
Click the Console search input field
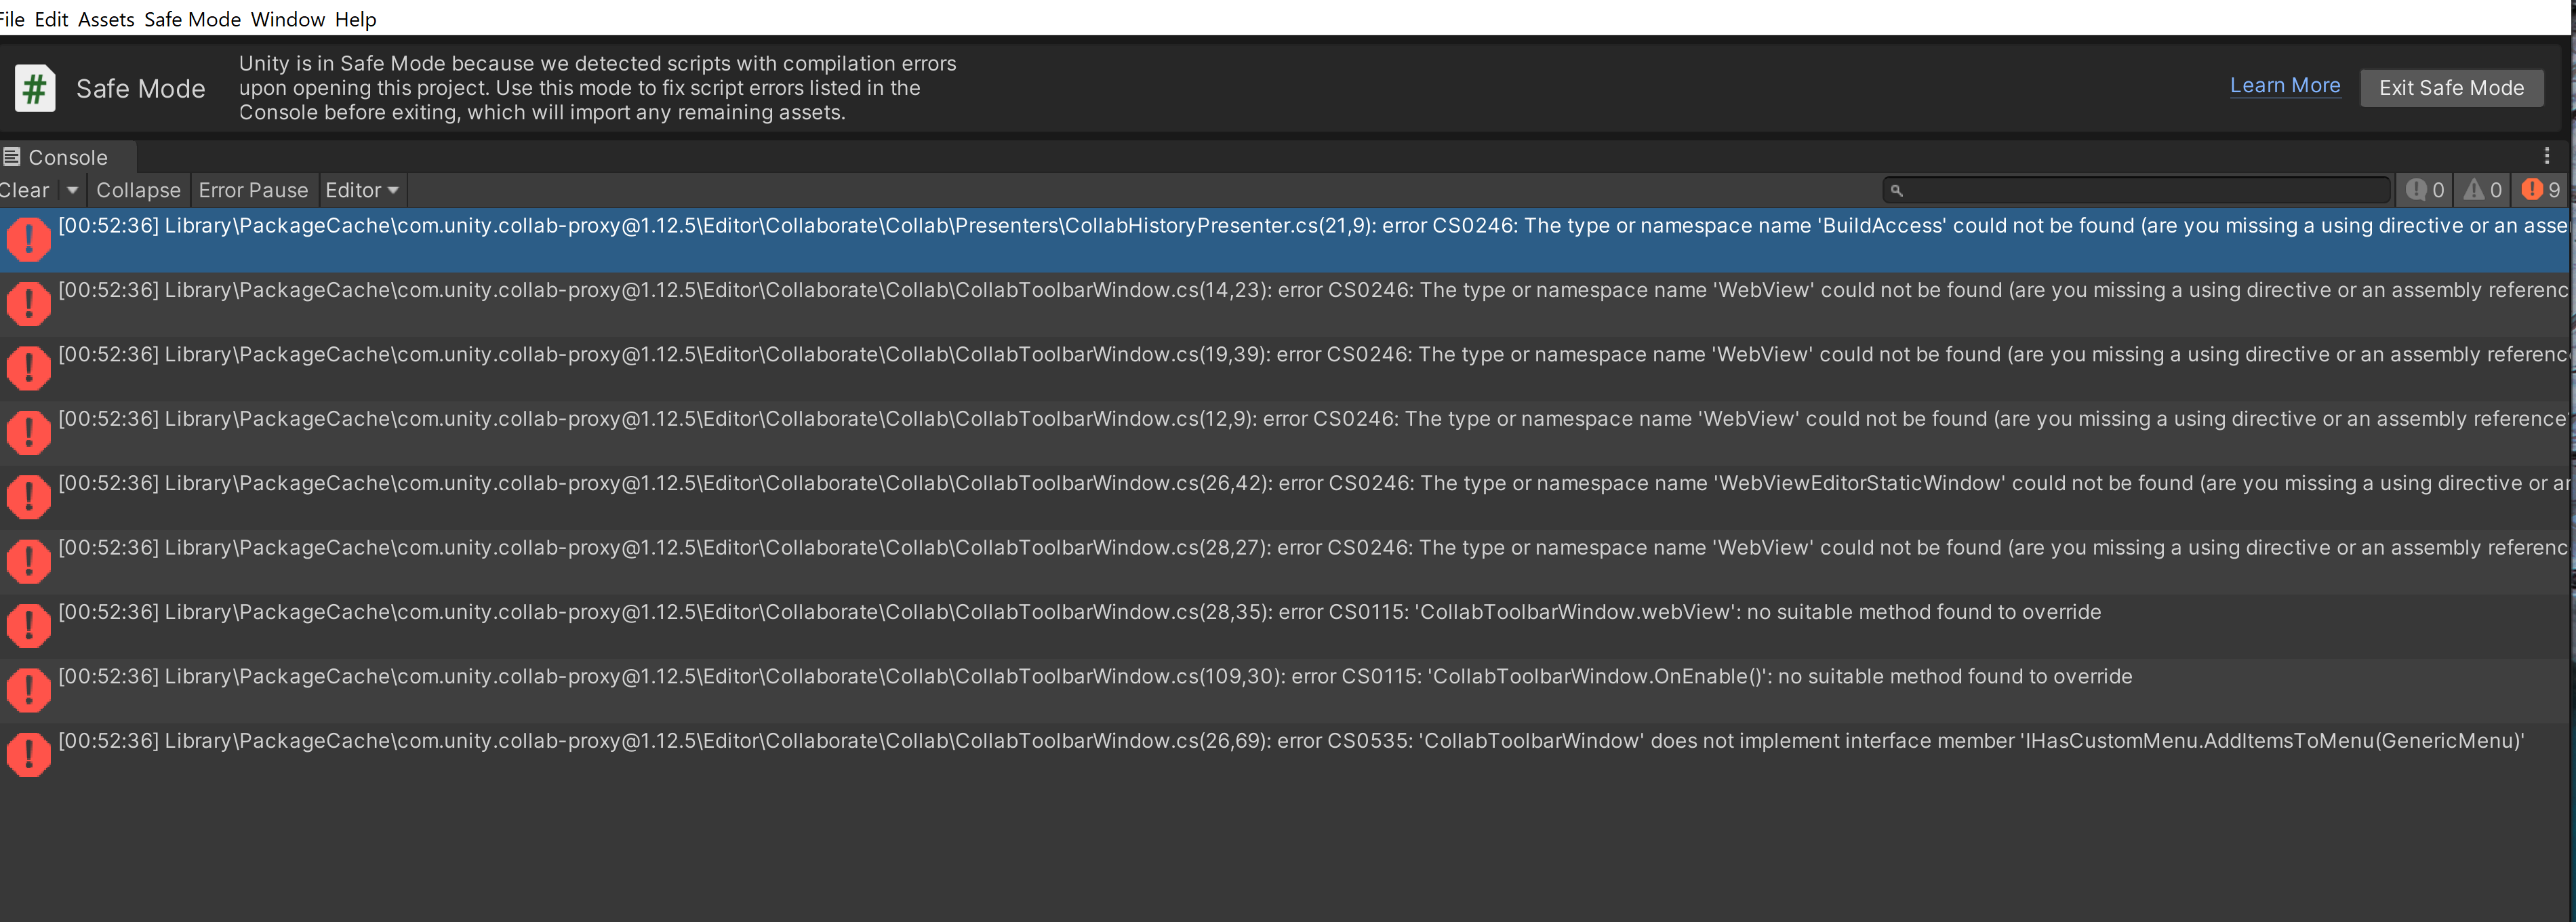pos(2140,190)
